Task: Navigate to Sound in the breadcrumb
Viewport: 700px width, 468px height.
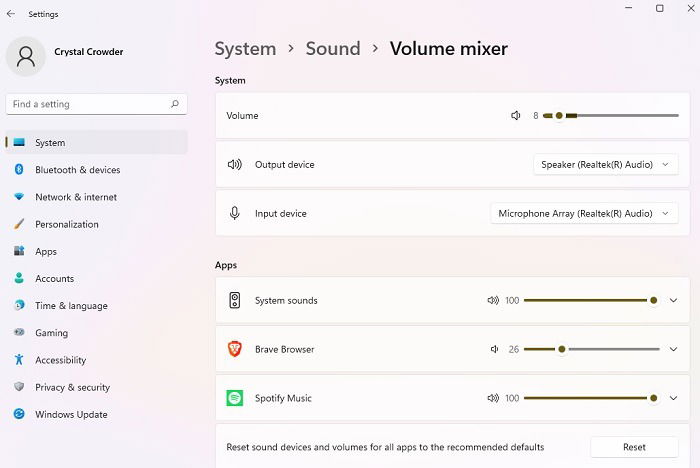Action: tap(333, 49)
